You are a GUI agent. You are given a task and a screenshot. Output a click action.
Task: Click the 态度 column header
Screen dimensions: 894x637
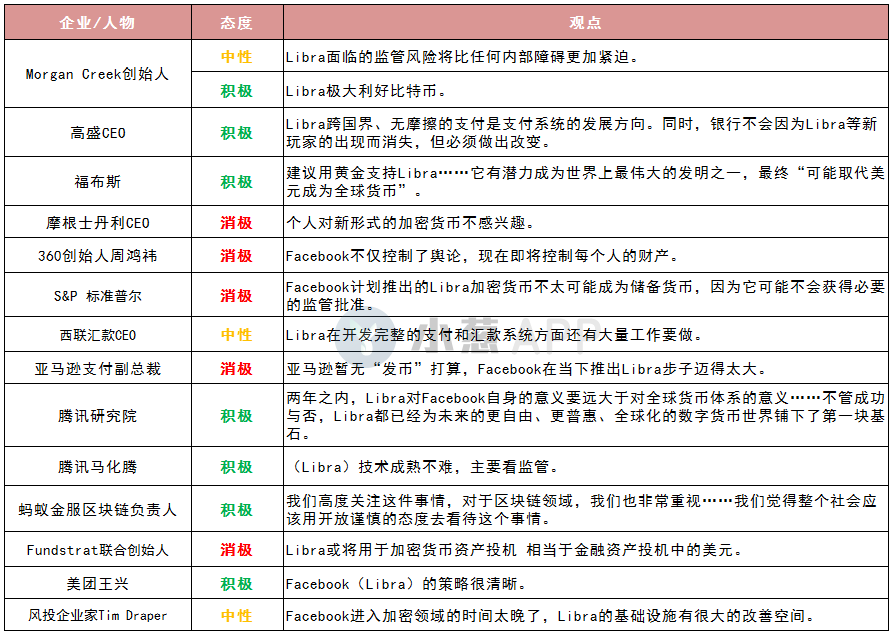pyautogui.click(x=237, y=23)
